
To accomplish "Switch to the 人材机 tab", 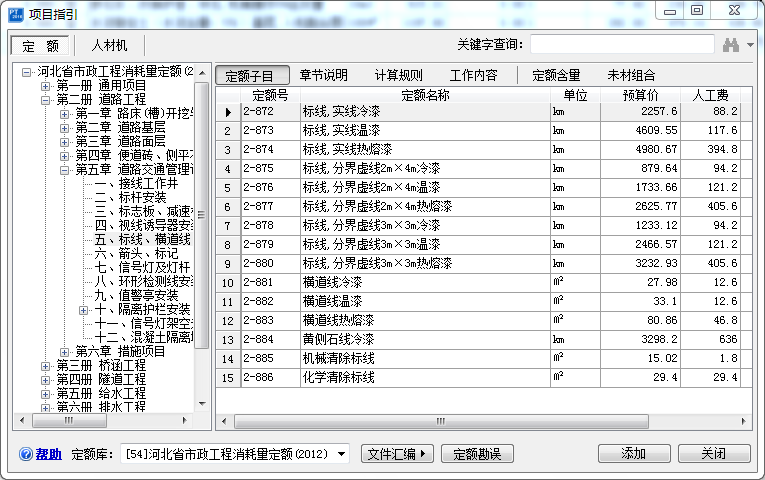I will 109,45.
